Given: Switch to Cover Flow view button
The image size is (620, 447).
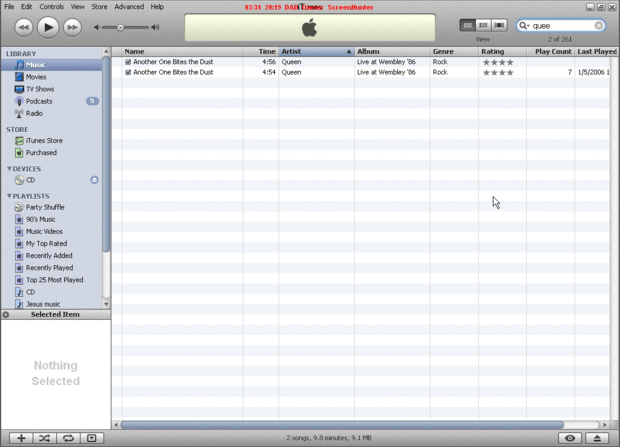Looking at the screenshot, I should tap(499, 25).
